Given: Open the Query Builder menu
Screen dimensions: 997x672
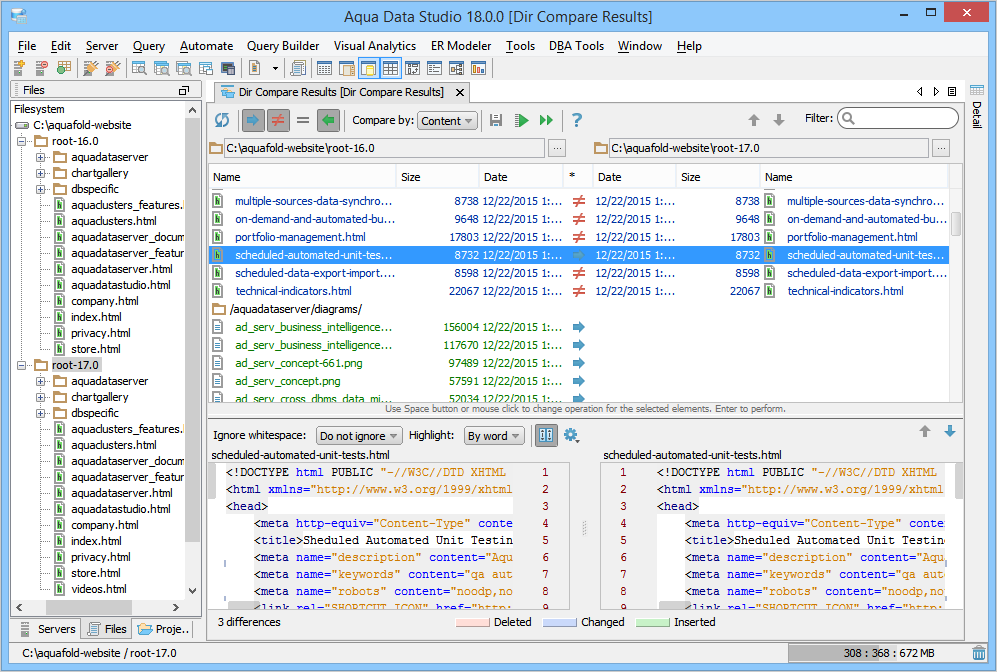Looking at the screenshot, I should [x=283, y=46].
